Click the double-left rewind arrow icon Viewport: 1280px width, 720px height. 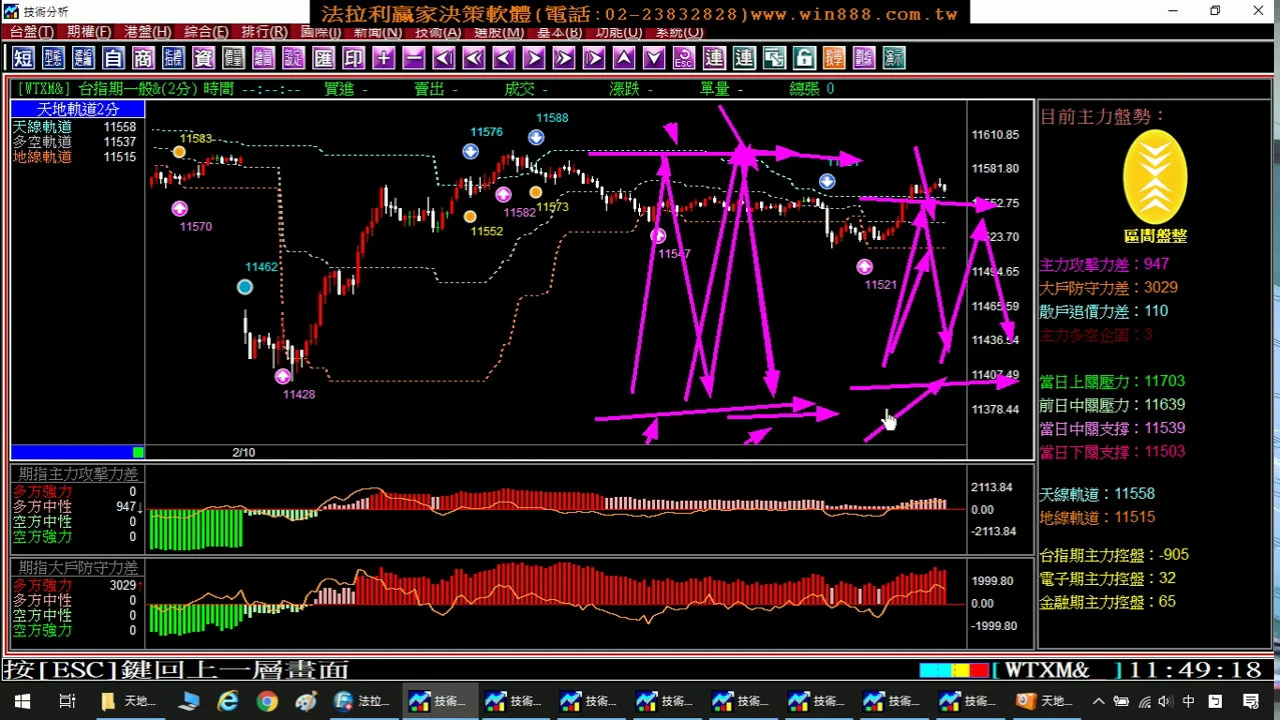point(473,58)
